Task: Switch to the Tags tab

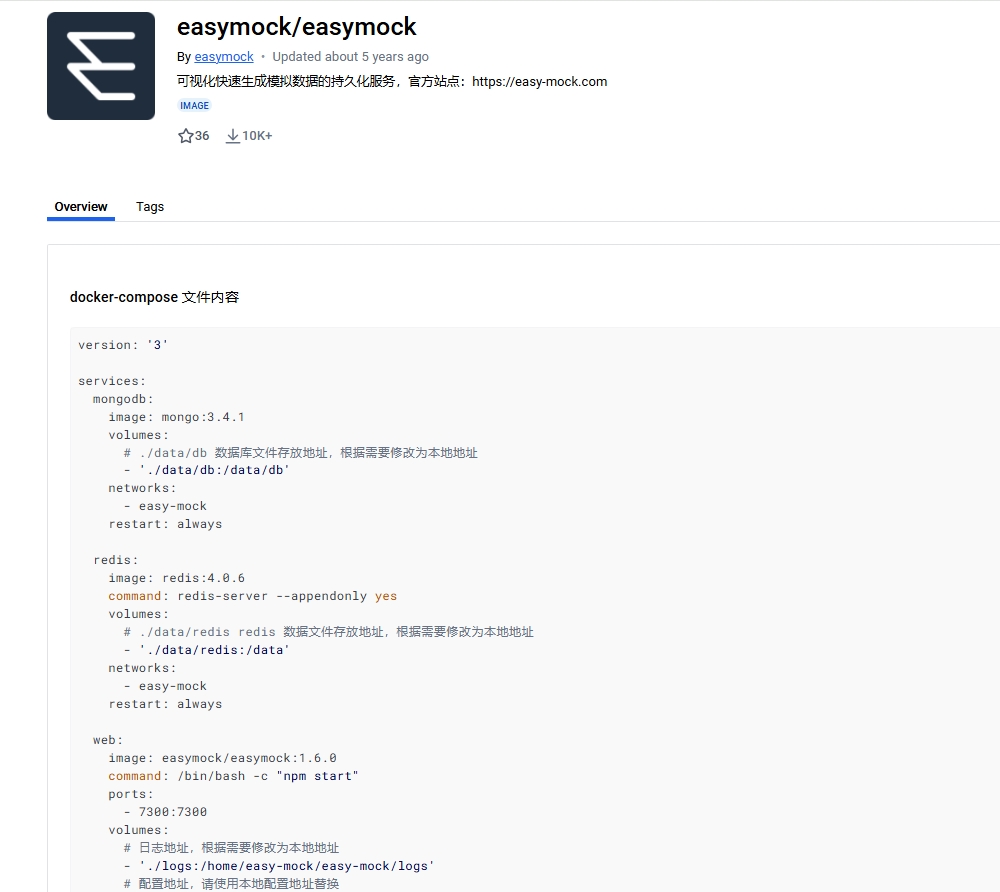Action: click(149, 207)
